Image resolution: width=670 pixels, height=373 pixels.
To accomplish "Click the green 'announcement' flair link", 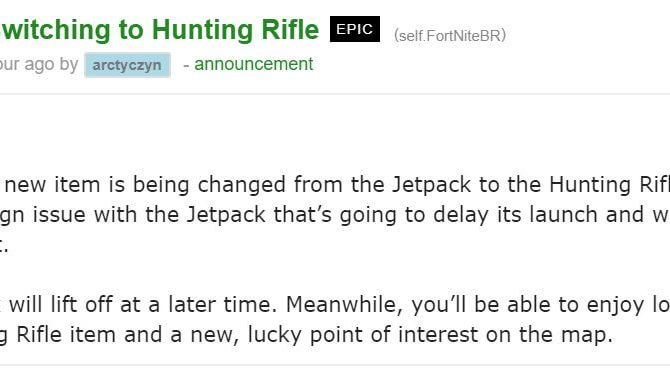I will (253, 65).
